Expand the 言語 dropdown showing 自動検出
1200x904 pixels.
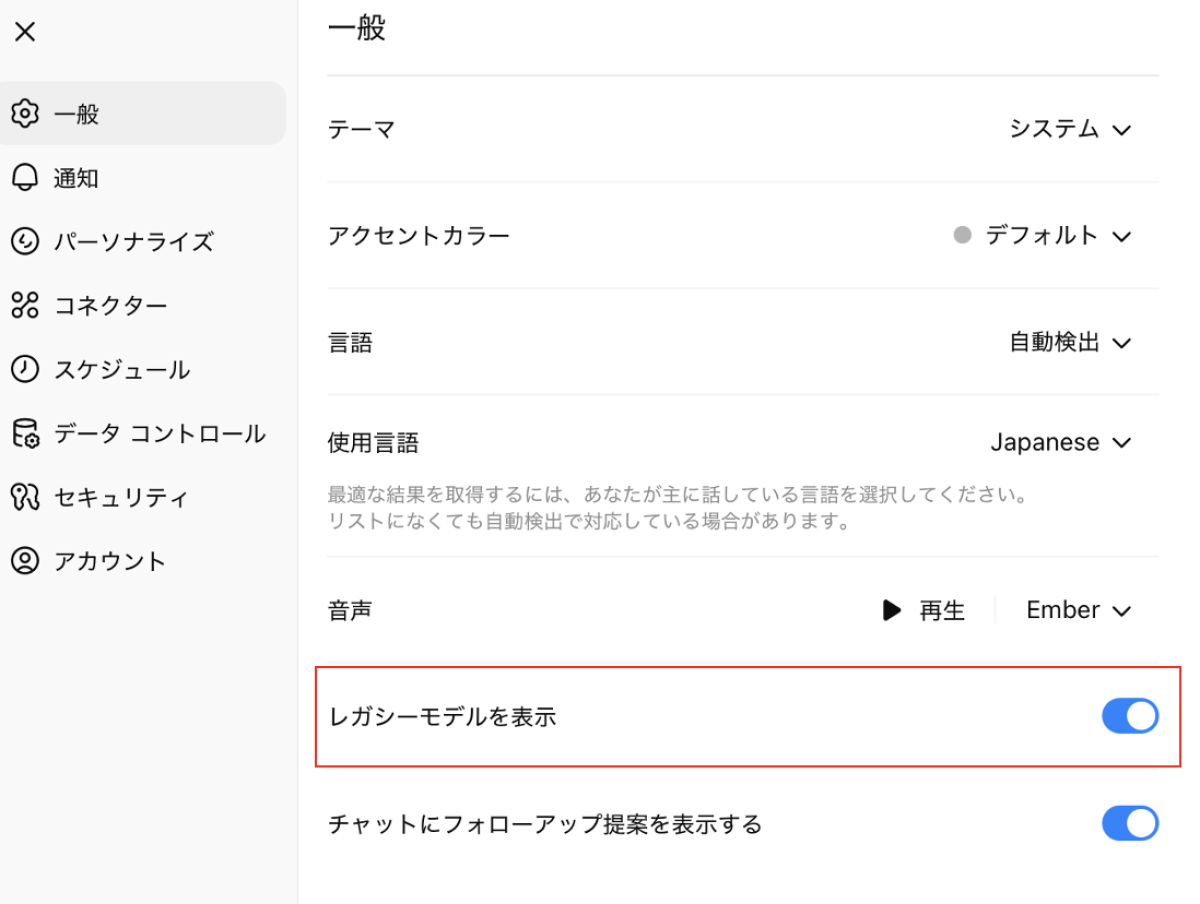click(x=1070, y=343)
